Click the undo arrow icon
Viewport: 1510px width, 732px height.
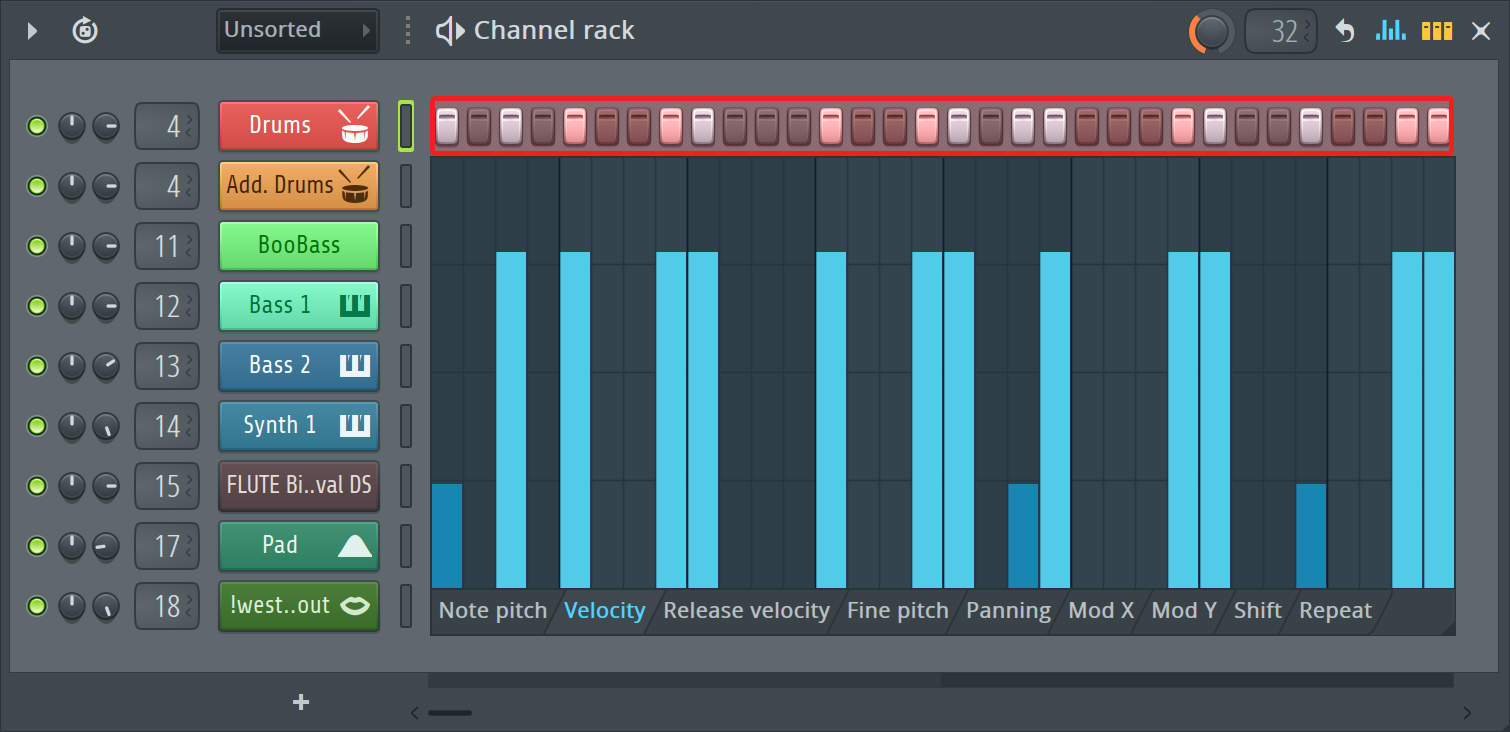[1345, 31]
